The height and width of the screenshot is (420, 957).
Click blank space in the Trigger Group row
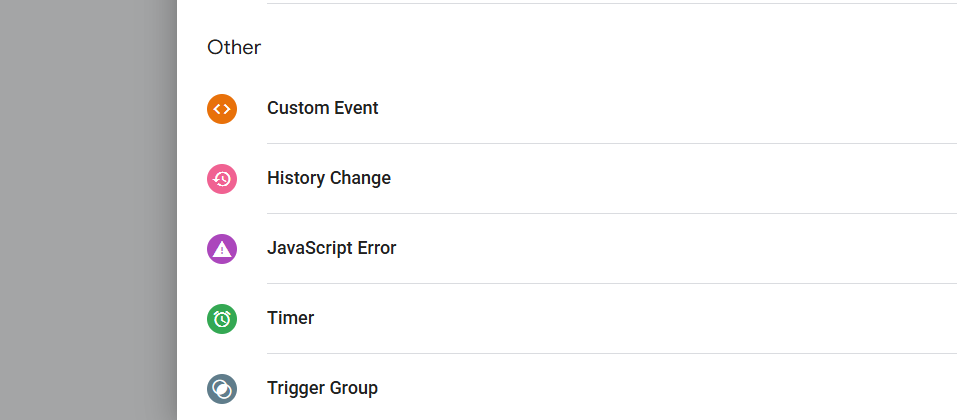(650, 388)
